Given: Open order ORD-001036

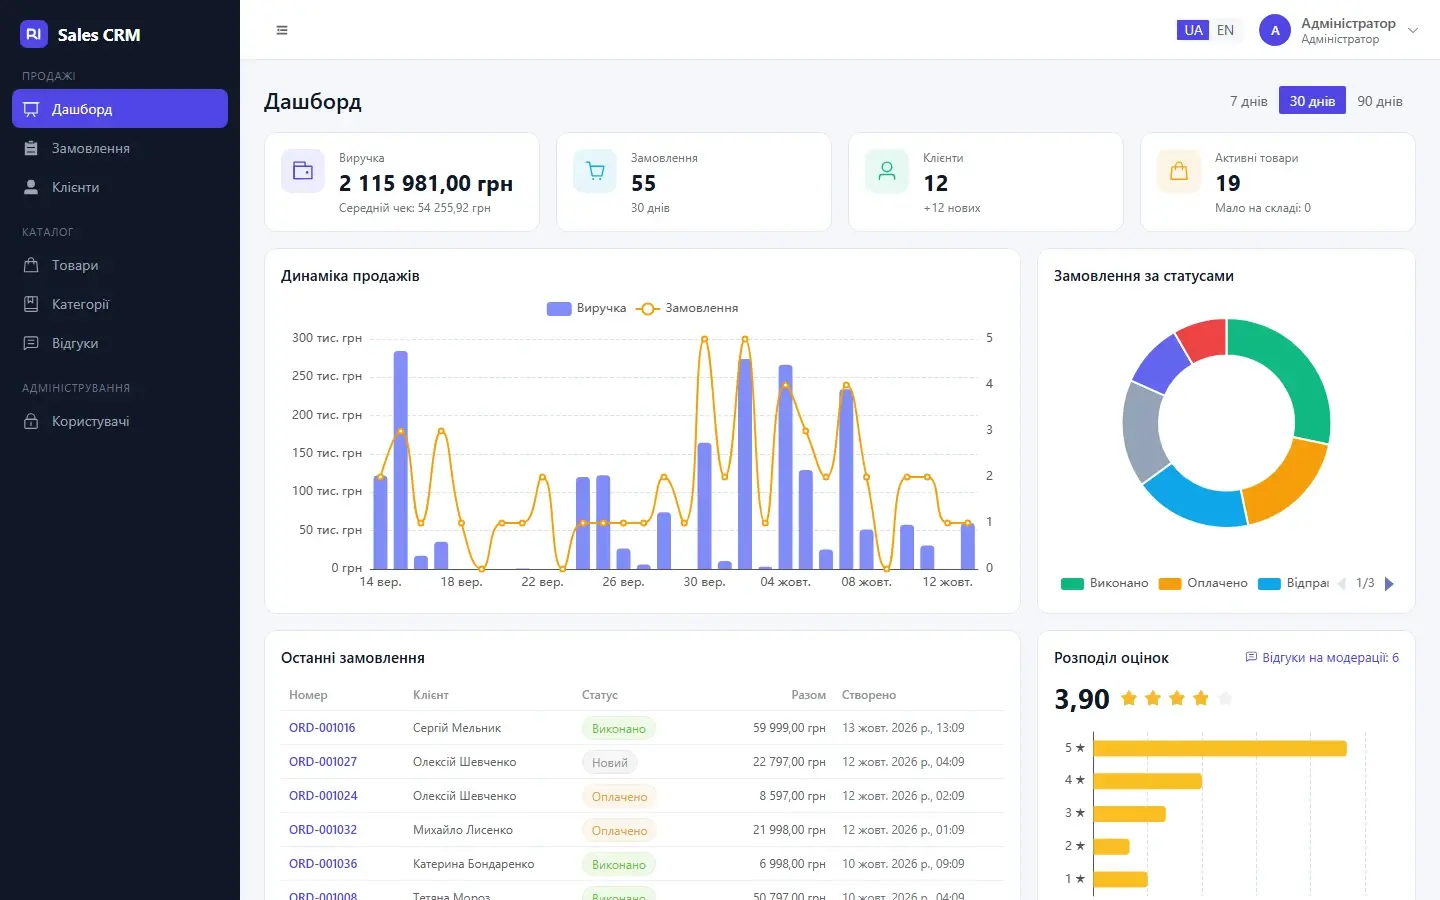Looking at the screenshot, I should pyautogui.click(x=323, y=864).
